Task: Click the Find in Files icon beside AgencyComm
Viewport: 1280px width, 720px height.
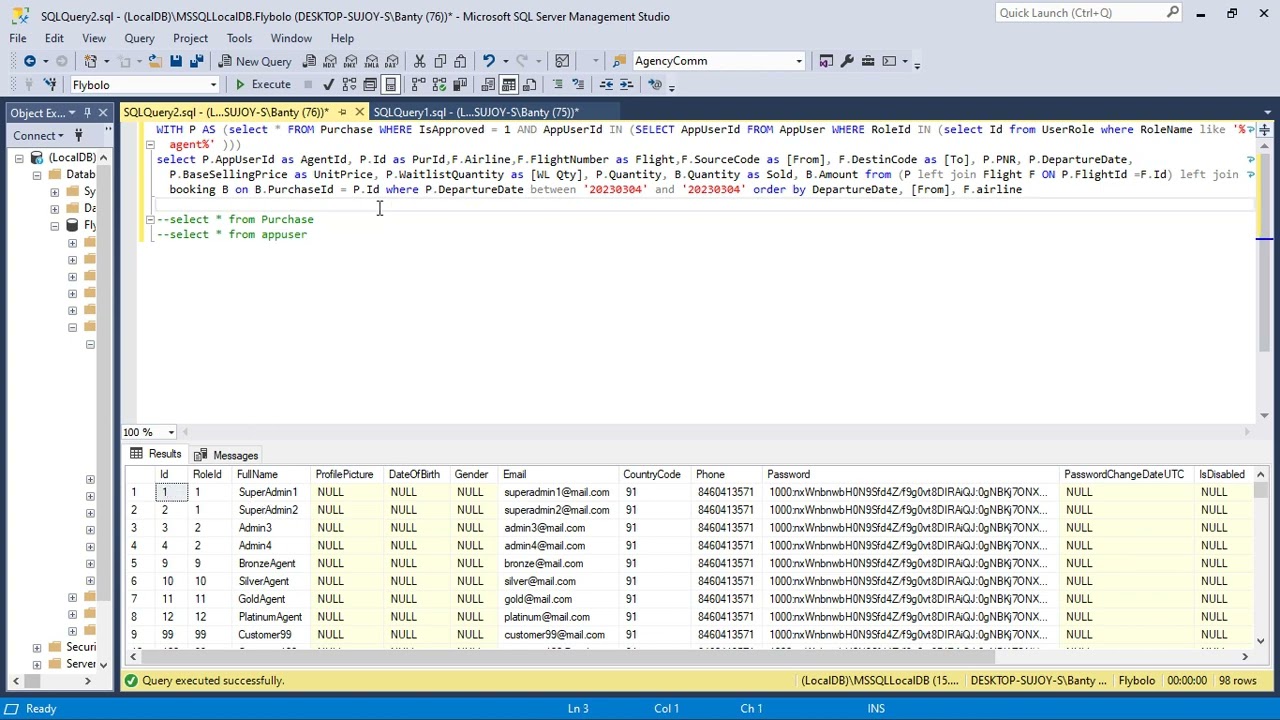Action: pos(619,61)
